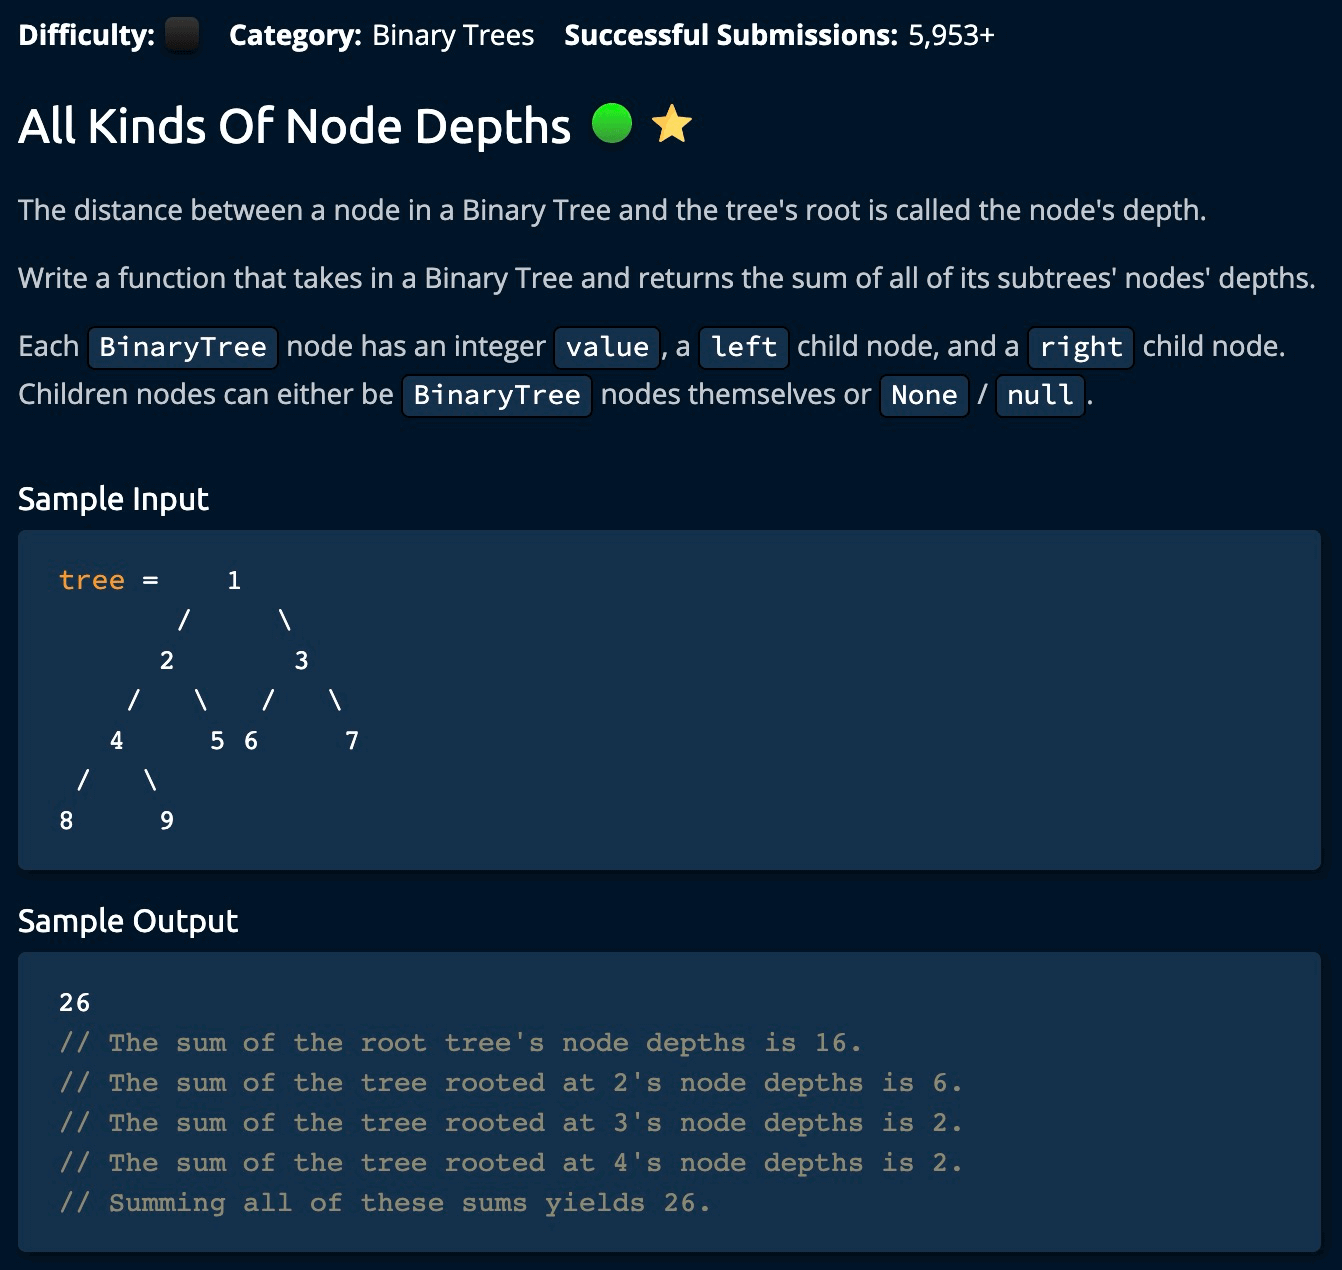Click the Binary Trees category text

(x=452, y=35)
